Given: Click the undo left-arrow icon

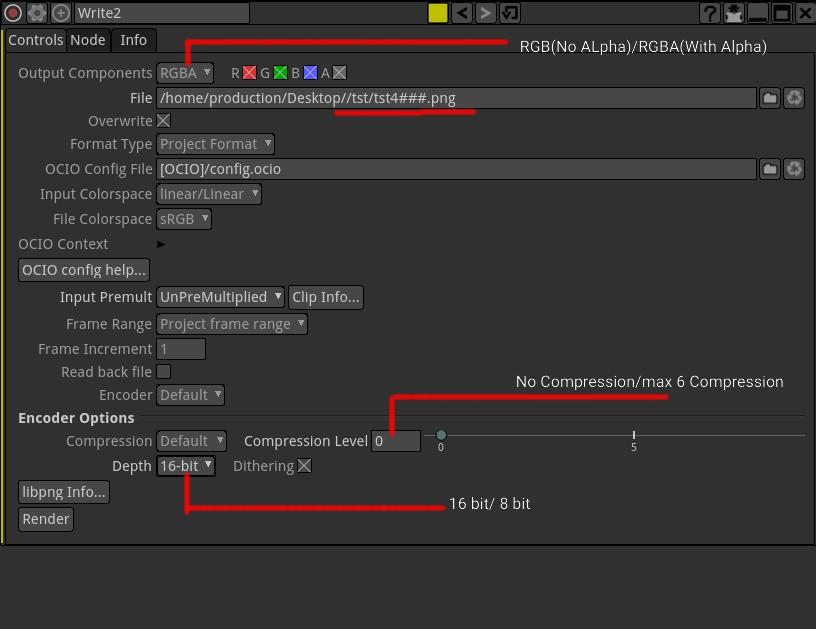Looking at the screenshot, I should [462, 13].
